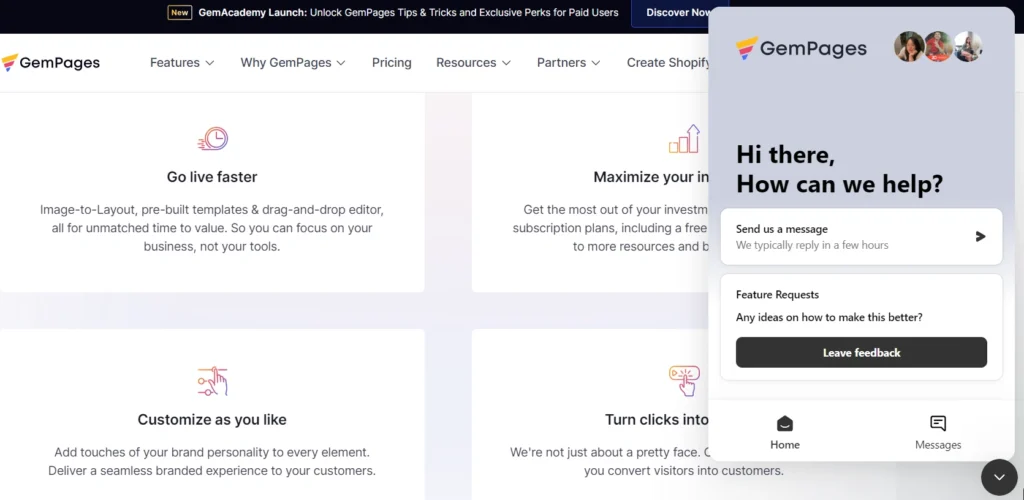Click the Messages speech bubble icon
The image size is (1024, 500).
click(938, 424)
